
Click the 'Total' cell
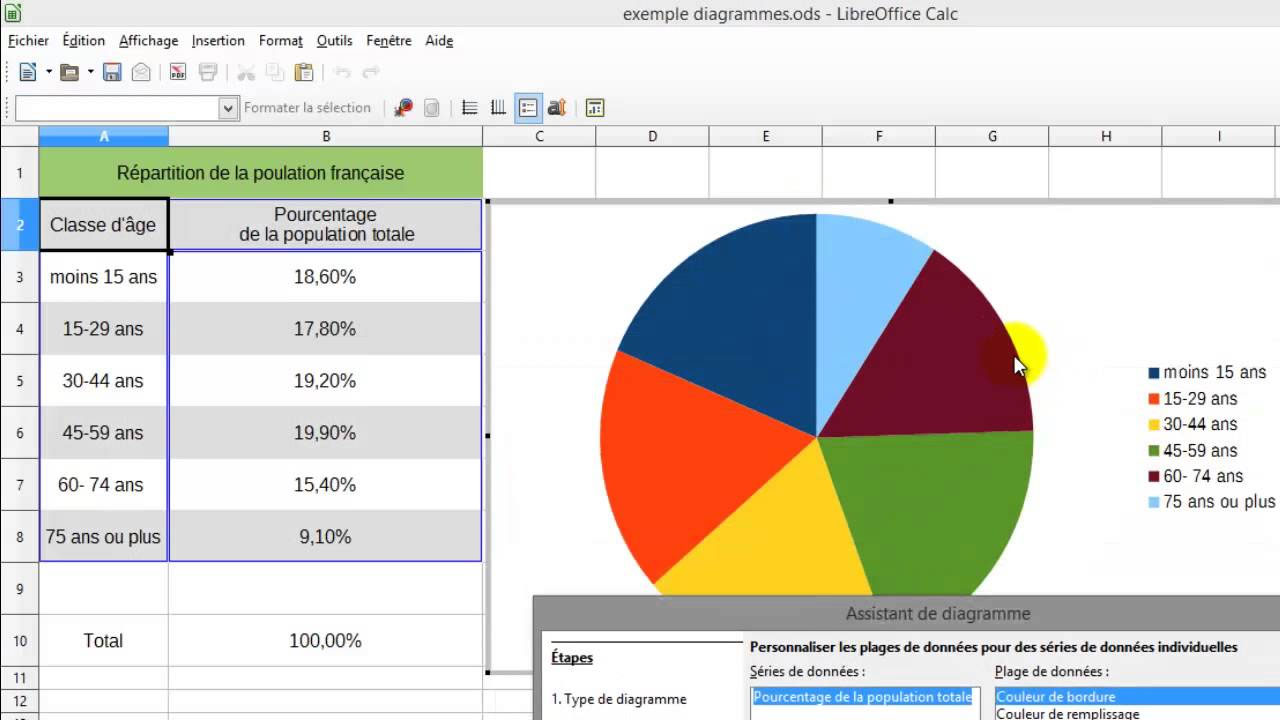click(x=103, y=641)
